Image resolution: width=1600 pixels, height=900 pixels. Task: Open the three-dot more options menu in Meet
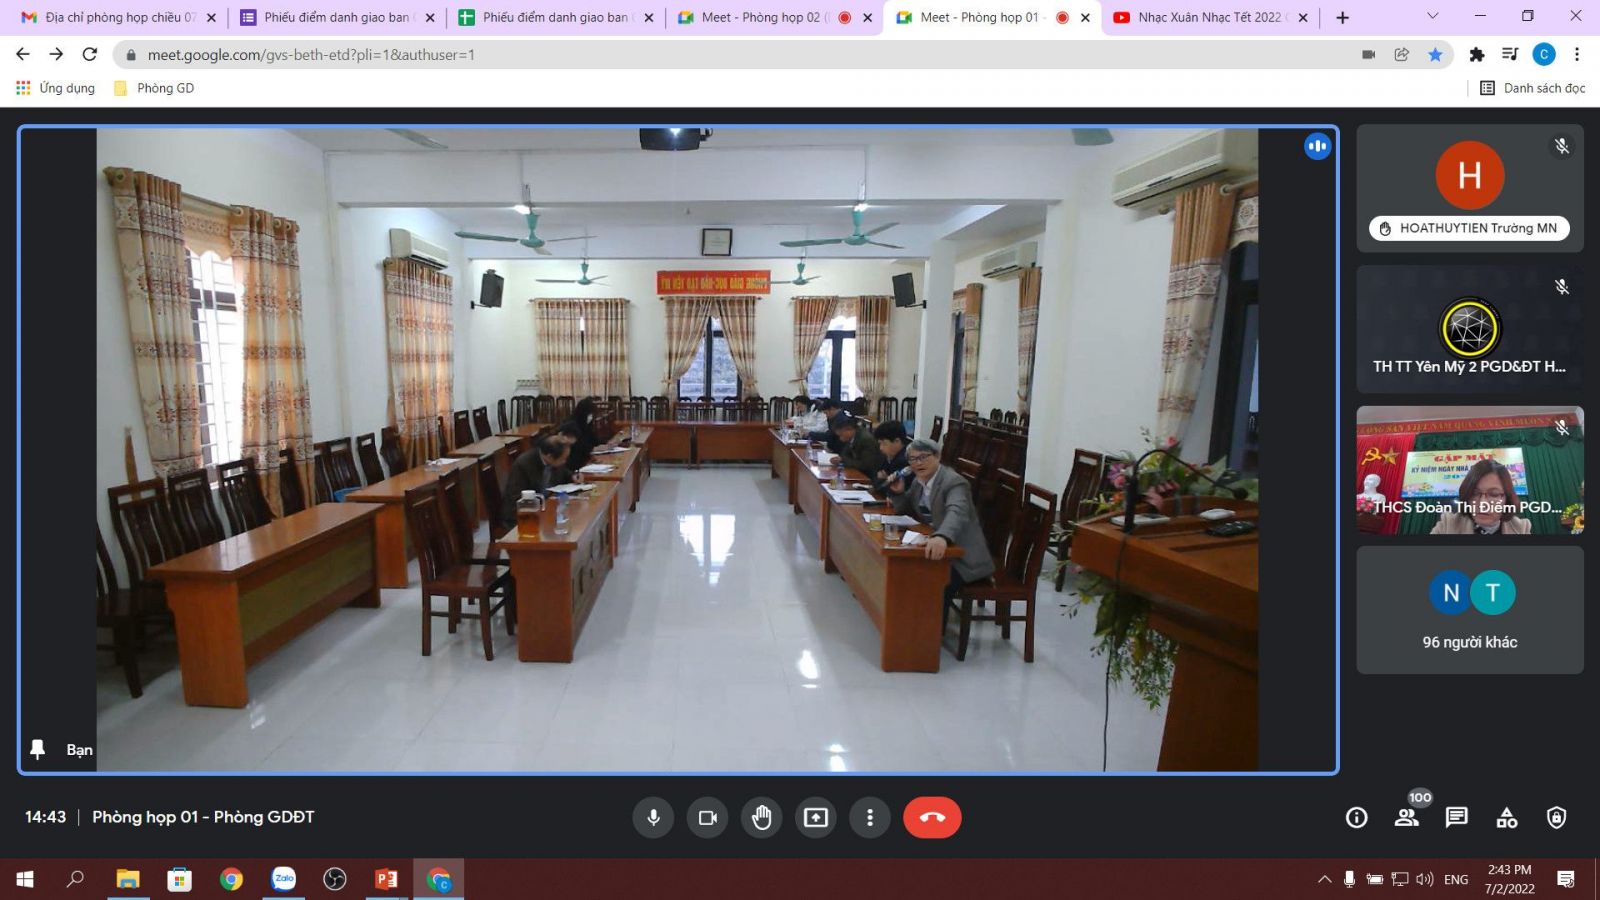click(x=870, y=818)
